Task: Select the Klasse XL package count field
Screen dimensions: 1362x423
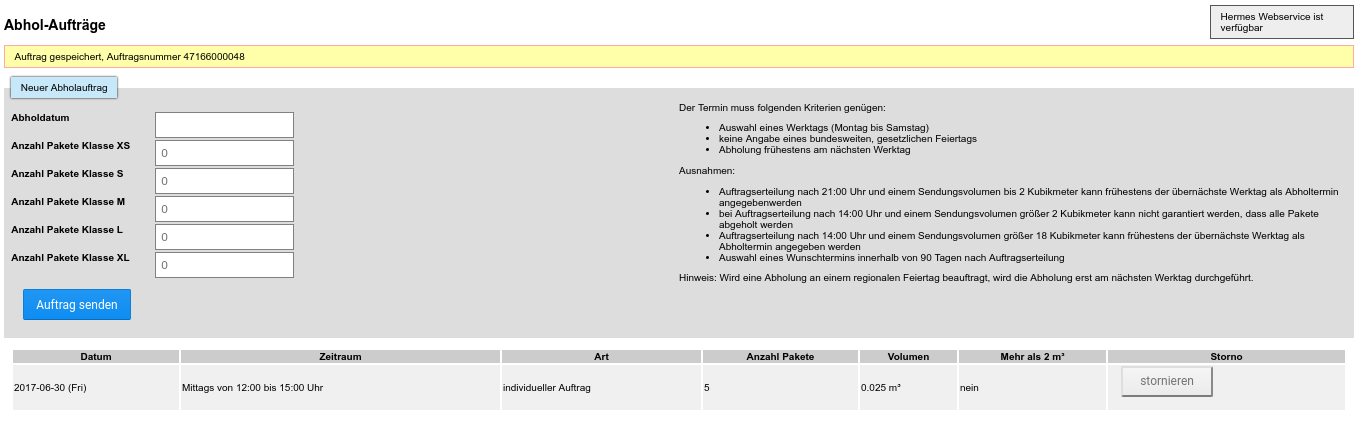Action: pos(224,265)
